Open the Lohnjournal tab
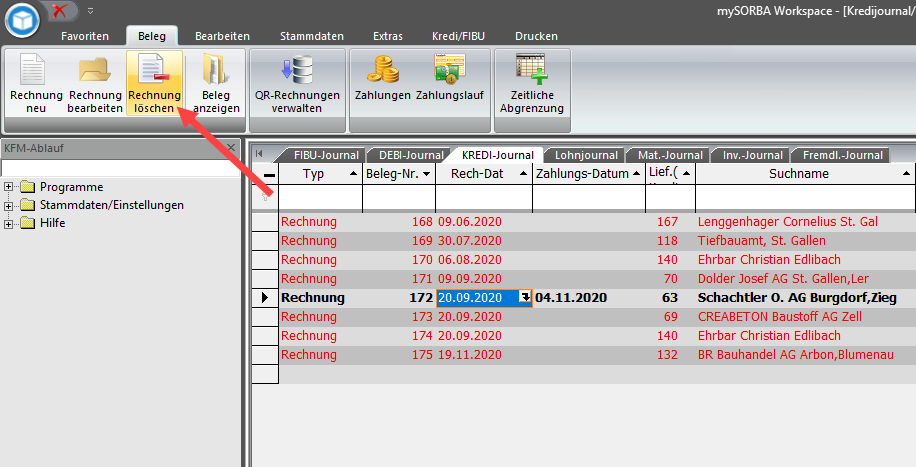 point(586,155)
